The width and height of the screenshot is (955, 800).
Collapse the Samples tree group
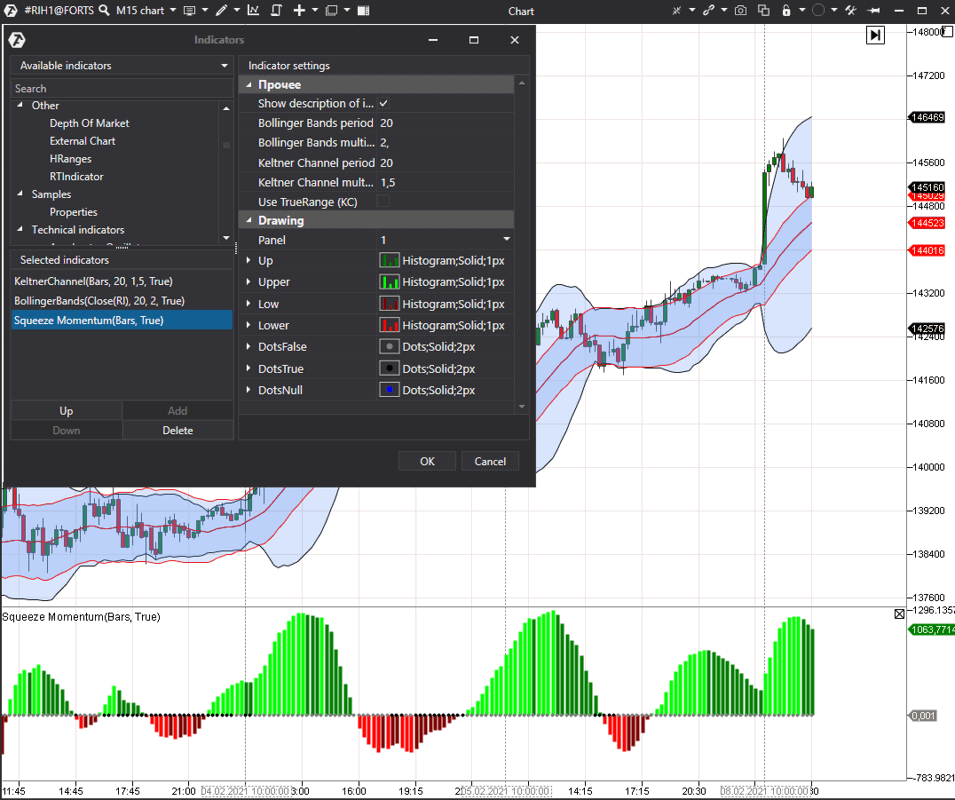pos(20,194)
